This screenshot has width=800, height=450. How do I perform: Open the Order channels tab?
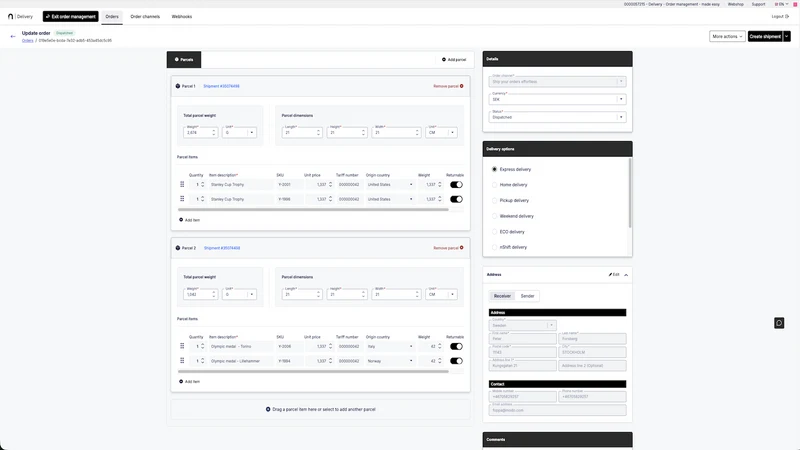click(145, 16)
